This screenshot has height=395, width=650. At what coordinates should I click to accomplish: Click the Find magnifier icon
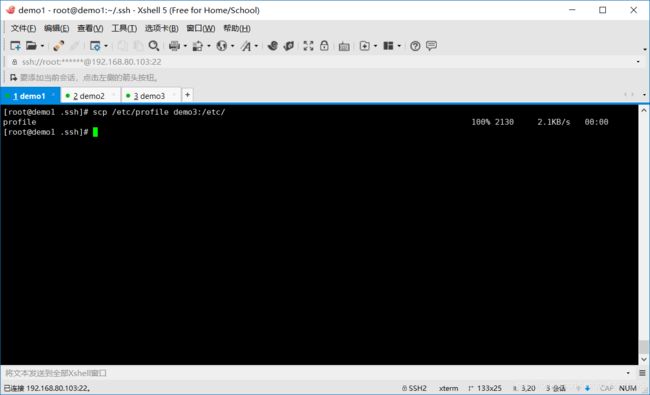point(154,46)
